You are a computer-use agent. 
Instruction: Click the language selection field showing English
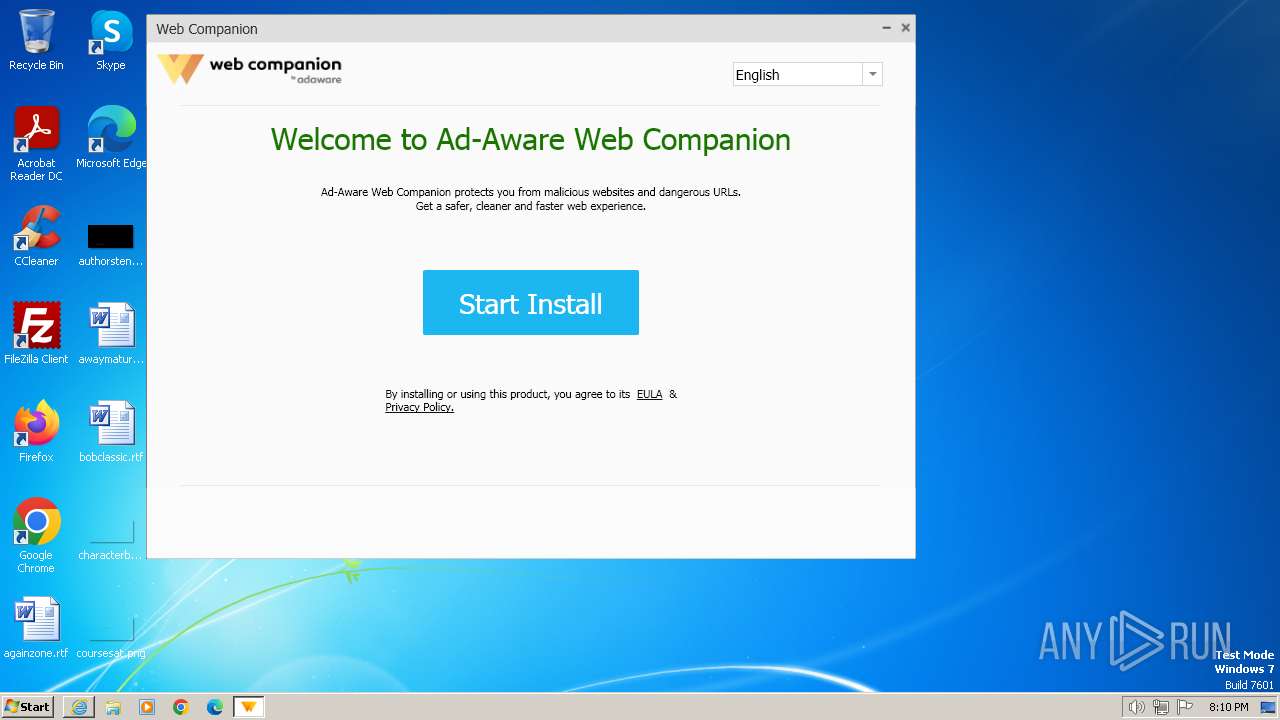point(798,74)
